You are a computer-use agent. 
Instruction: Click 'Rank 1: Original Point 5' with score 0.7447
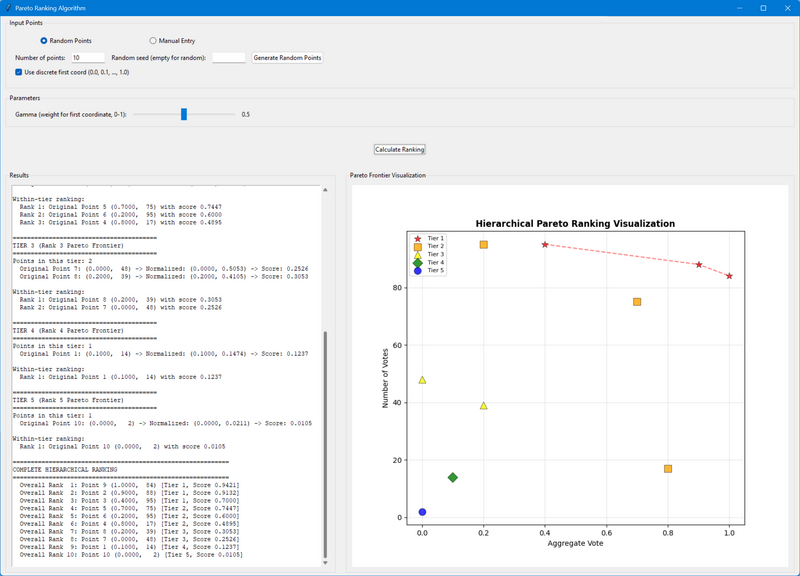[121, 207]
